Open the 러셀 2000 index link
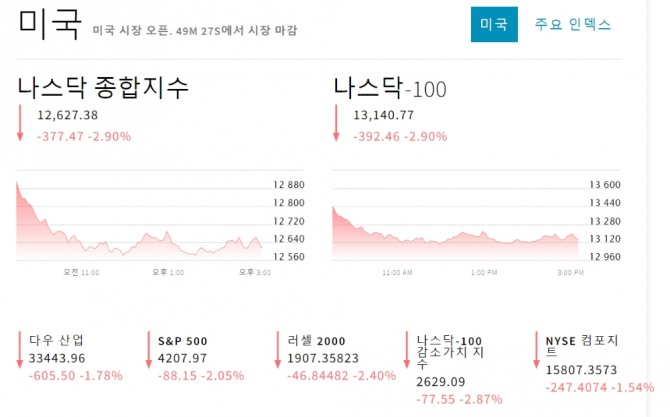The width and height of the screenshot is (670, 417). (x=316, y=341)
